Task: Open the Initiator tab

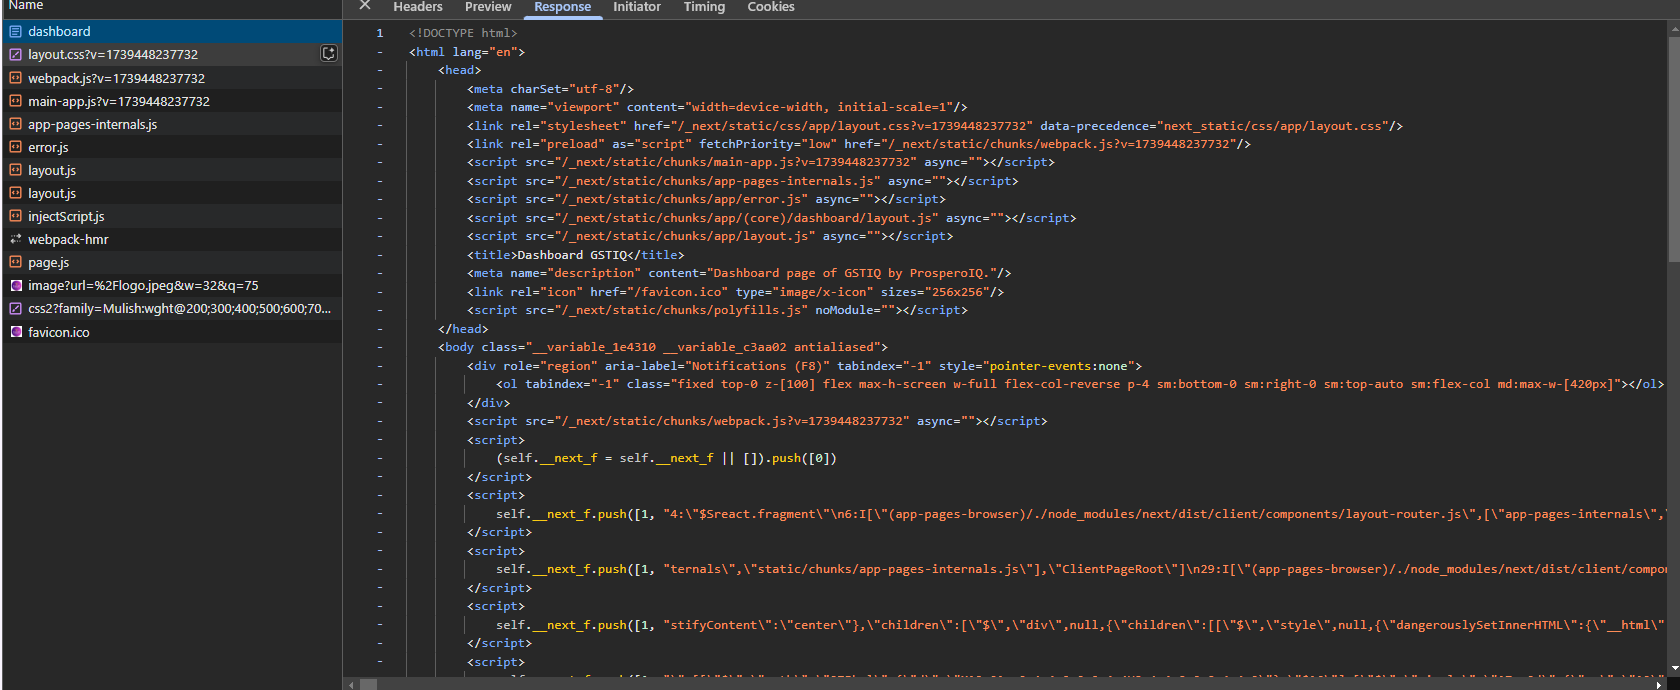Action: coord(637,7)
